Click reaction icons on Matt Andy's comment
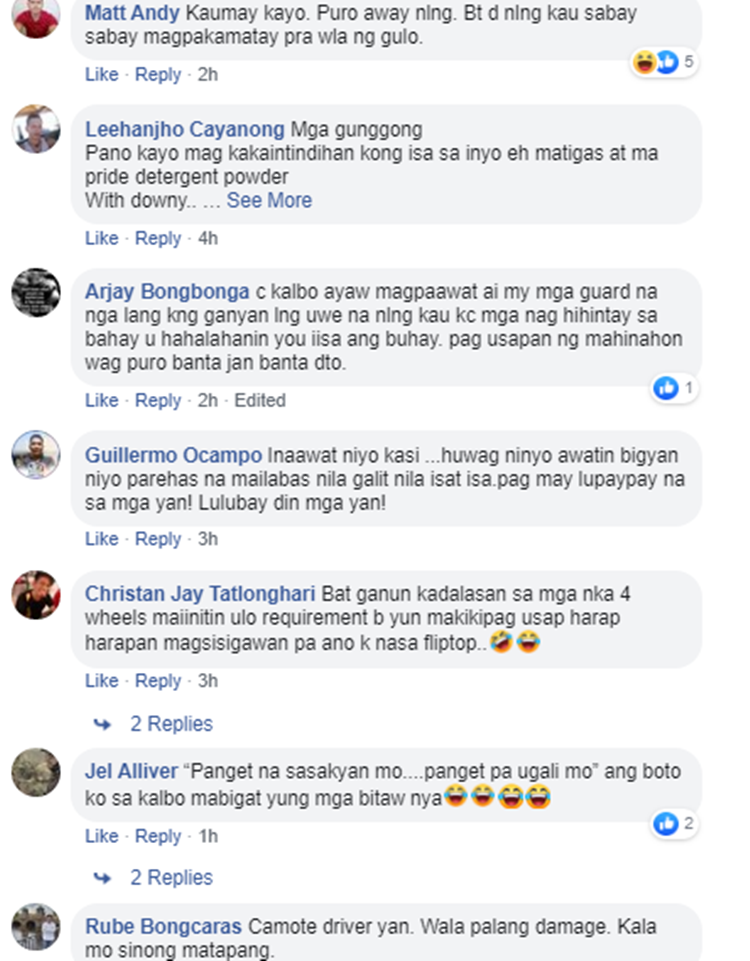The height and width of the screenshot is (961, 750). [x=656, y=62]
